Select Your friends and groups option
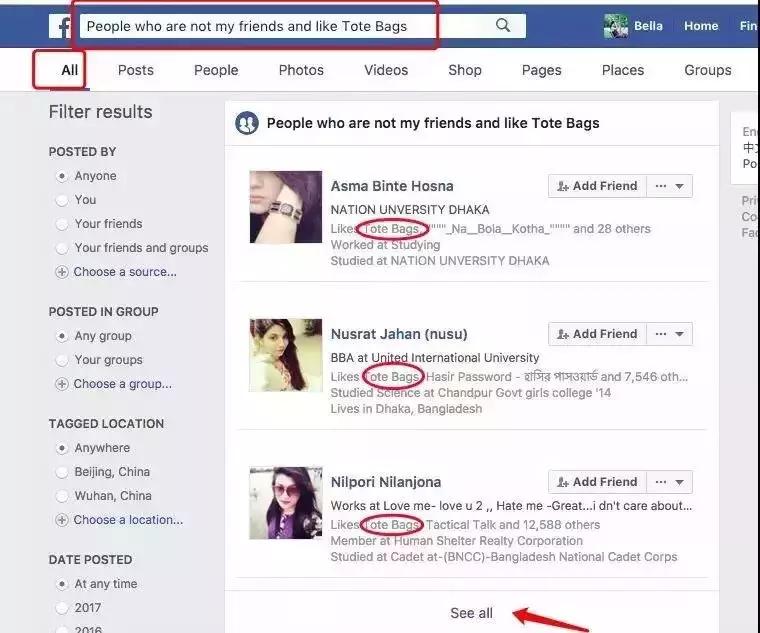 (x=62, y=248)
